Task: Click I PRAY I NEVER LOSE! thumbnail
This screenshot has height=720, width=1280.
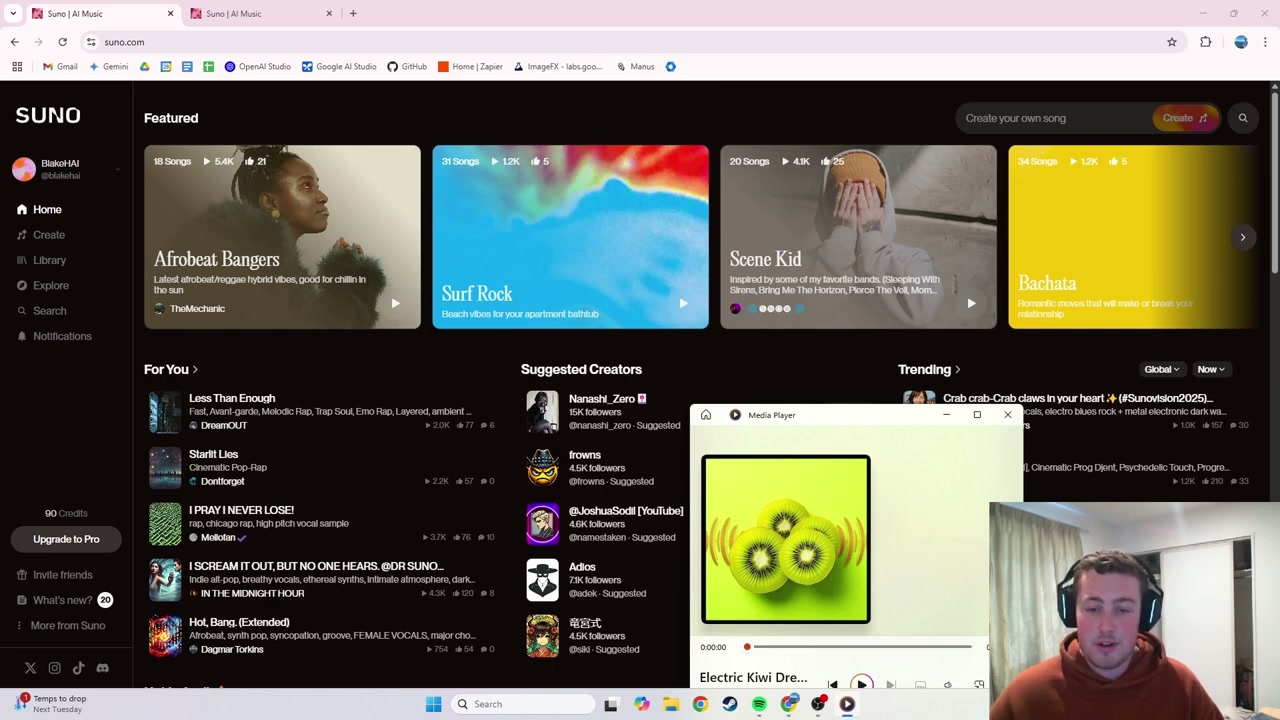Action: tap(165, 524)
